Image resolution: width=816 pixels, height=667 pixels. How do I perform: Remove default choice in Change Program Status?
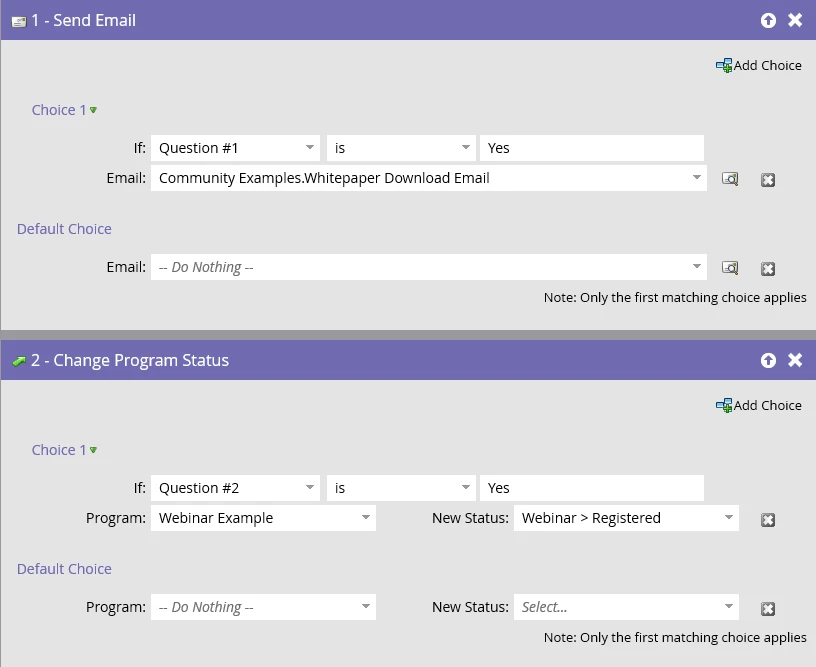tap(768, 609)
